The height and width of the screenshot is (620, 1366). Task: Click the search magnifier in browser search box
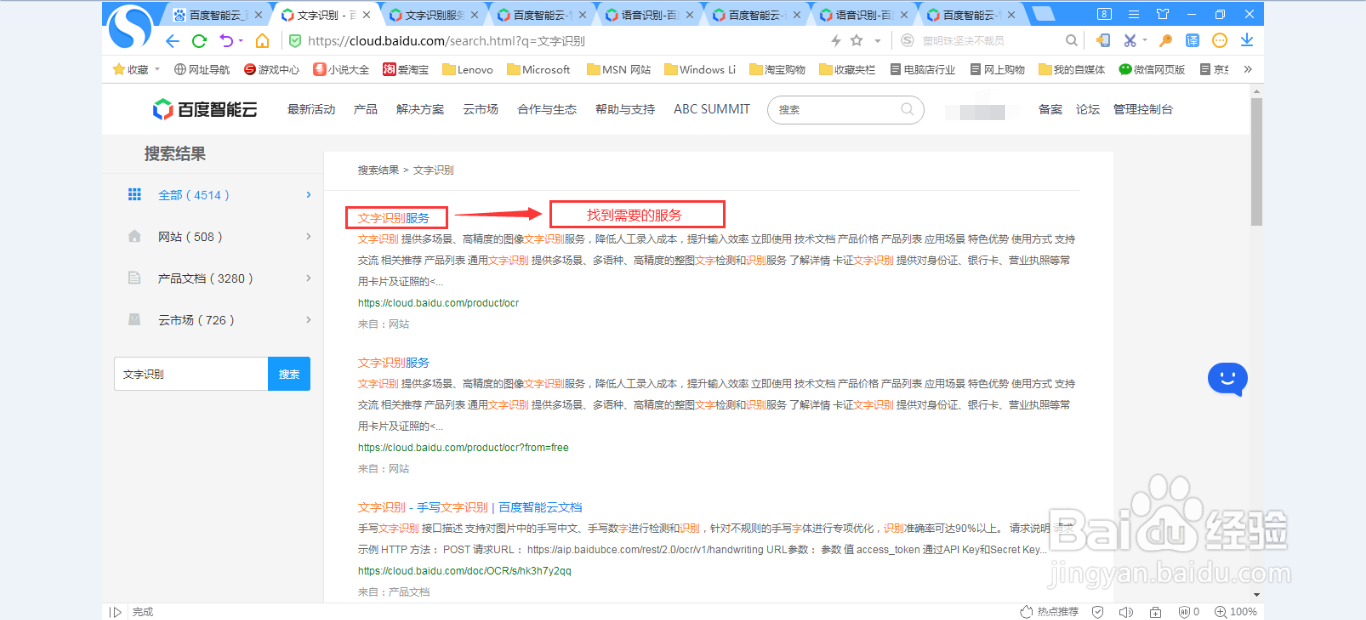[x=1071, y=41]
